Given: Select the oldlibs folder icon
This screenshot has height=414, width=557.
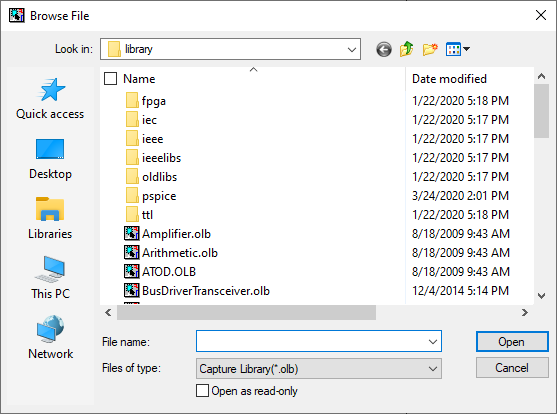Looking at the screenshot, I should [x=132, y=177].
